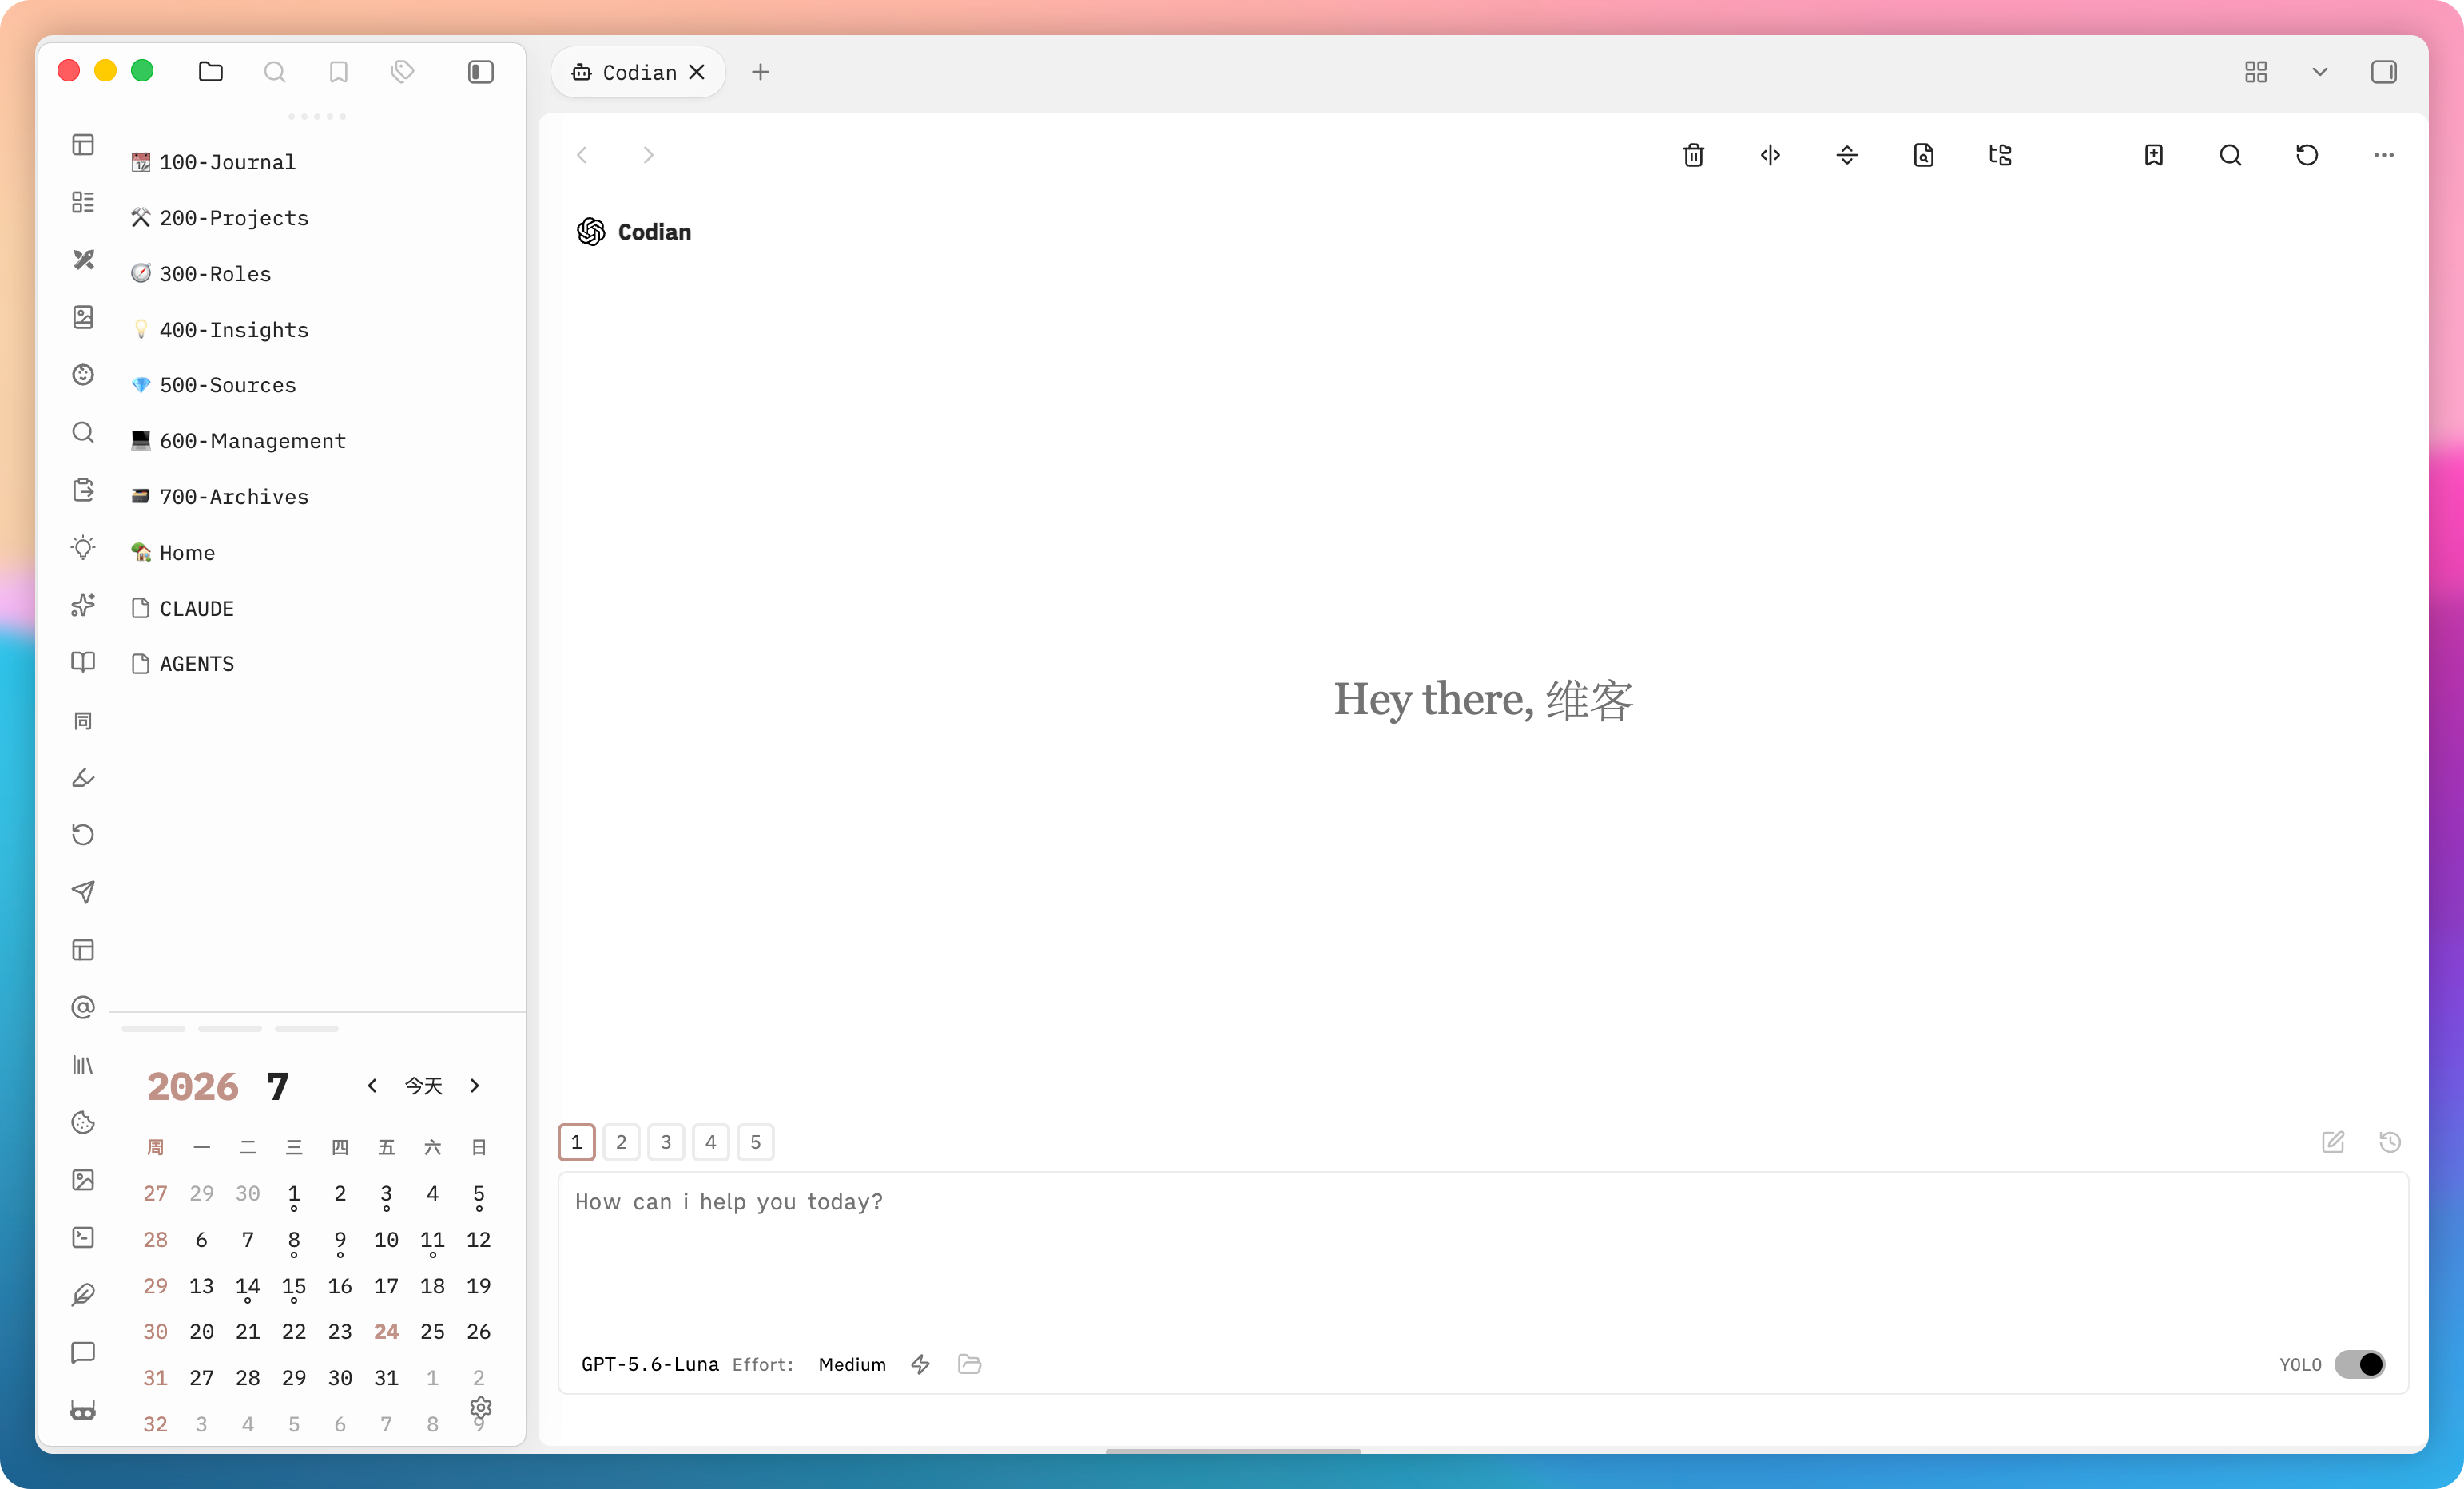This screenshot has height=1489, width=2464.
Task: Toggle YOLO mode switch
Action: [x=2360, y=1364]
